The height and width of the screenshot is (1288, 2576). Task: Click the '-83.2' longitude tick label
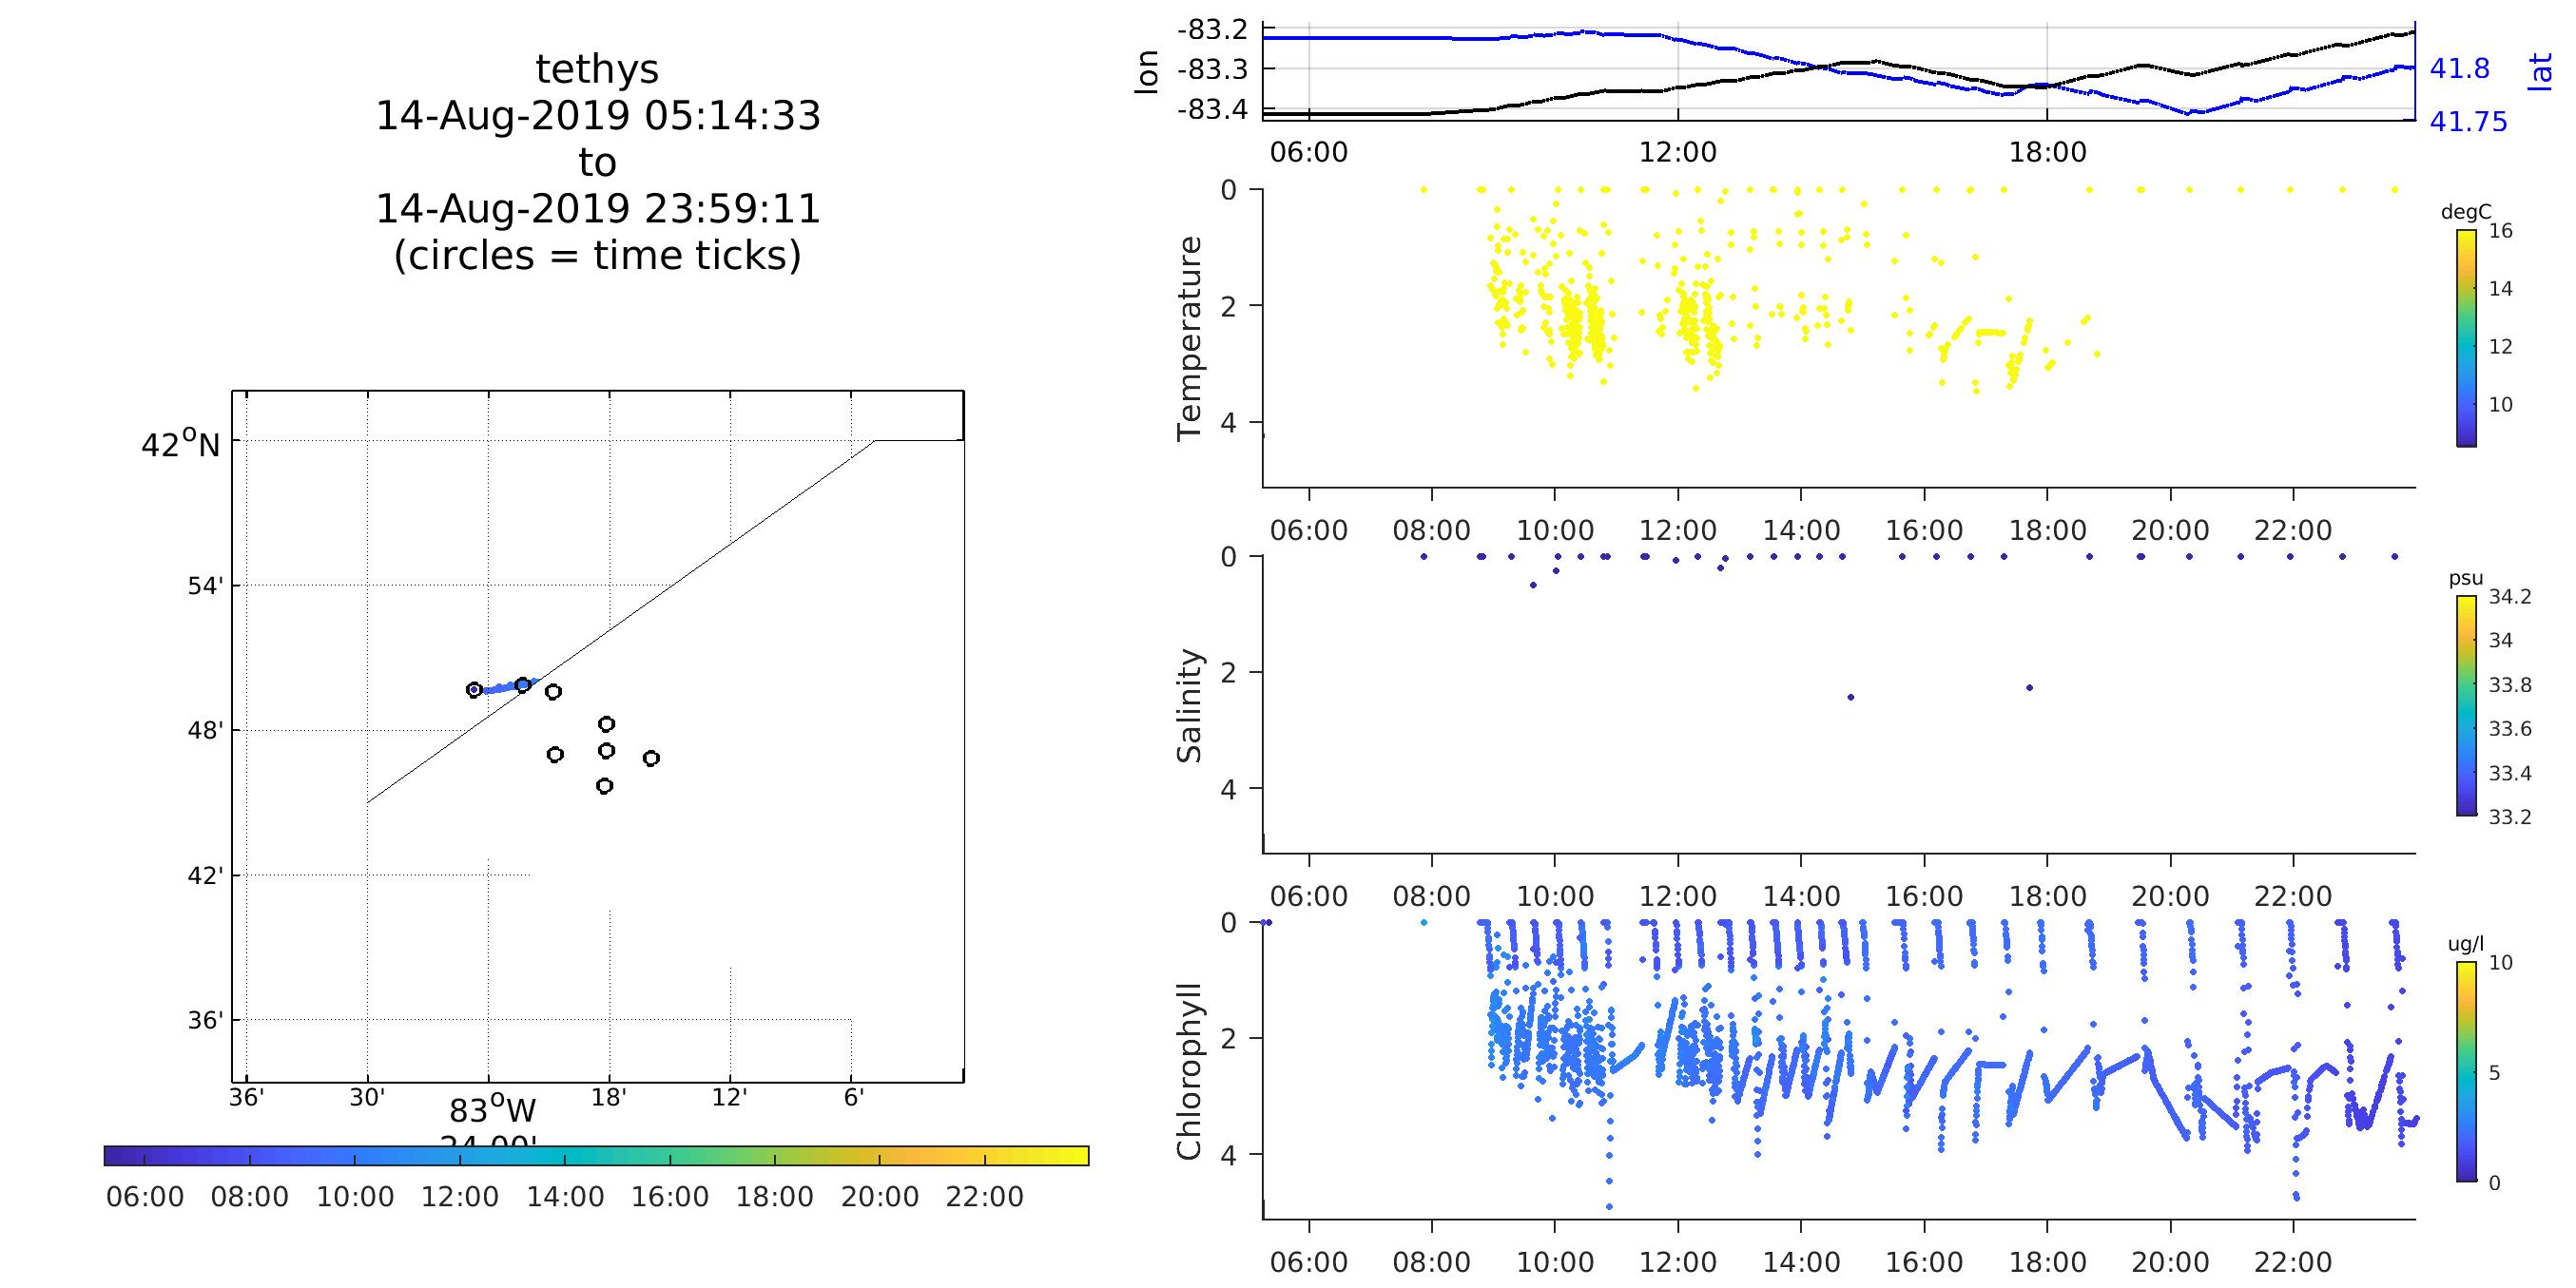[x=1213, y=30]
